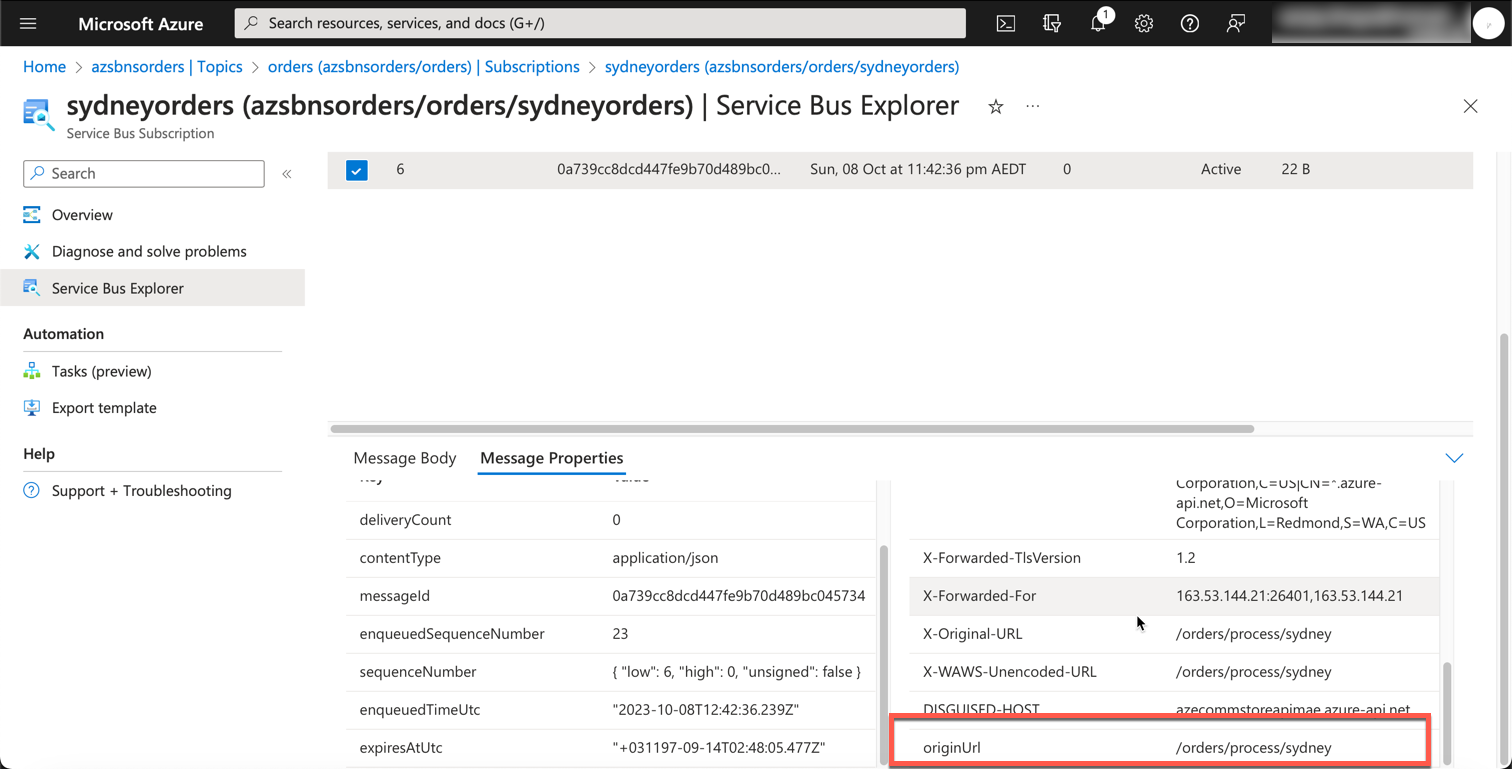Click the message ID cell 0a739cc8dcd447fe9b70d489bc0...
The height and width of the screenshot is (769, 1512).
click(x=669, y=170)
